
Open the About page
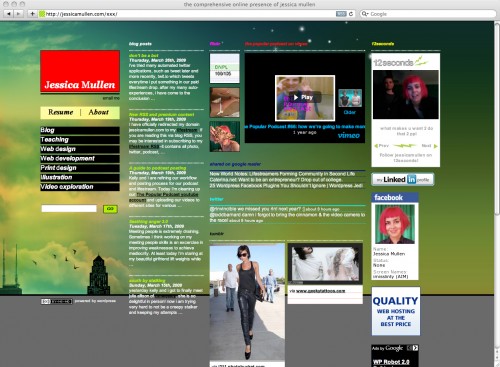[x=99, y=112]
